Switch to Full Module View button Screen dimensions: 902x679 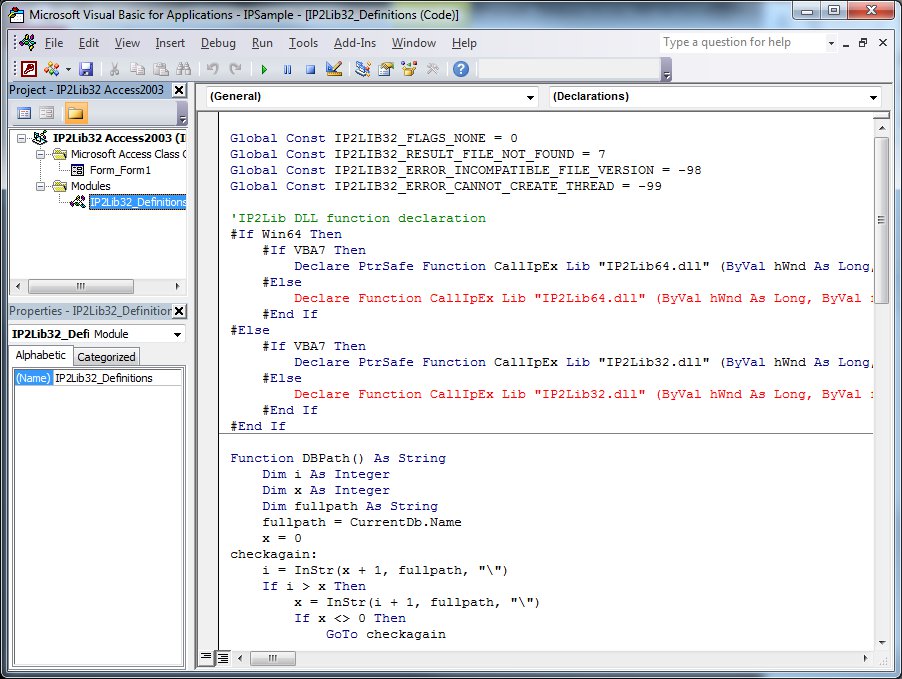click(223, 657)
